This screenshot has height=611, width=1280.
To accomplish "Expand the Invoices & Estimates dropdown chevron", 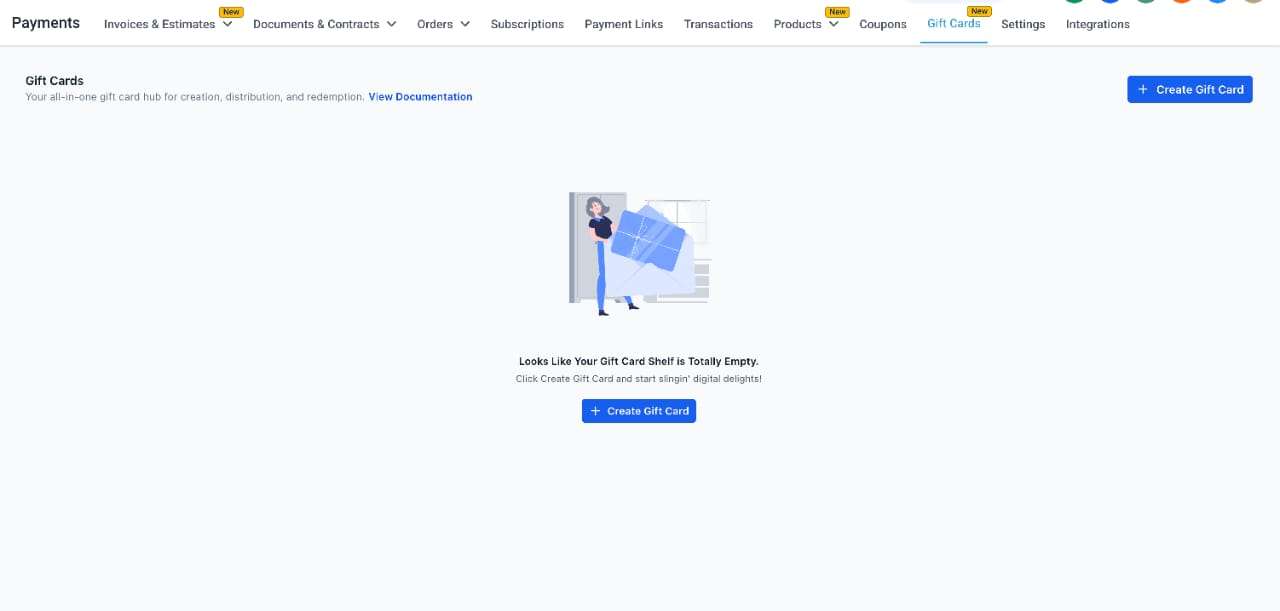I will point(227,24).
